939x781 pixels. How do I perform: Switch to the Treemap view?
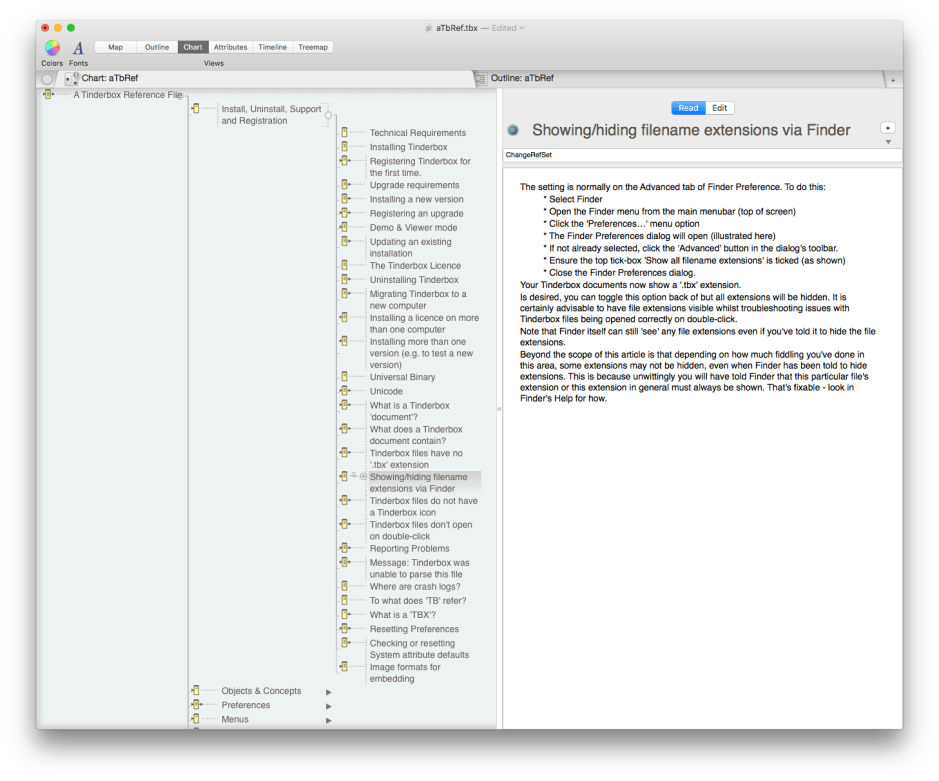coord(313,47)
